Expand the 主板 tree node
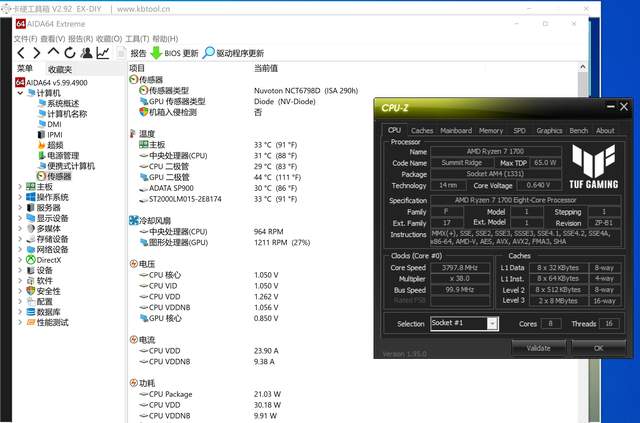 point(21,186)
